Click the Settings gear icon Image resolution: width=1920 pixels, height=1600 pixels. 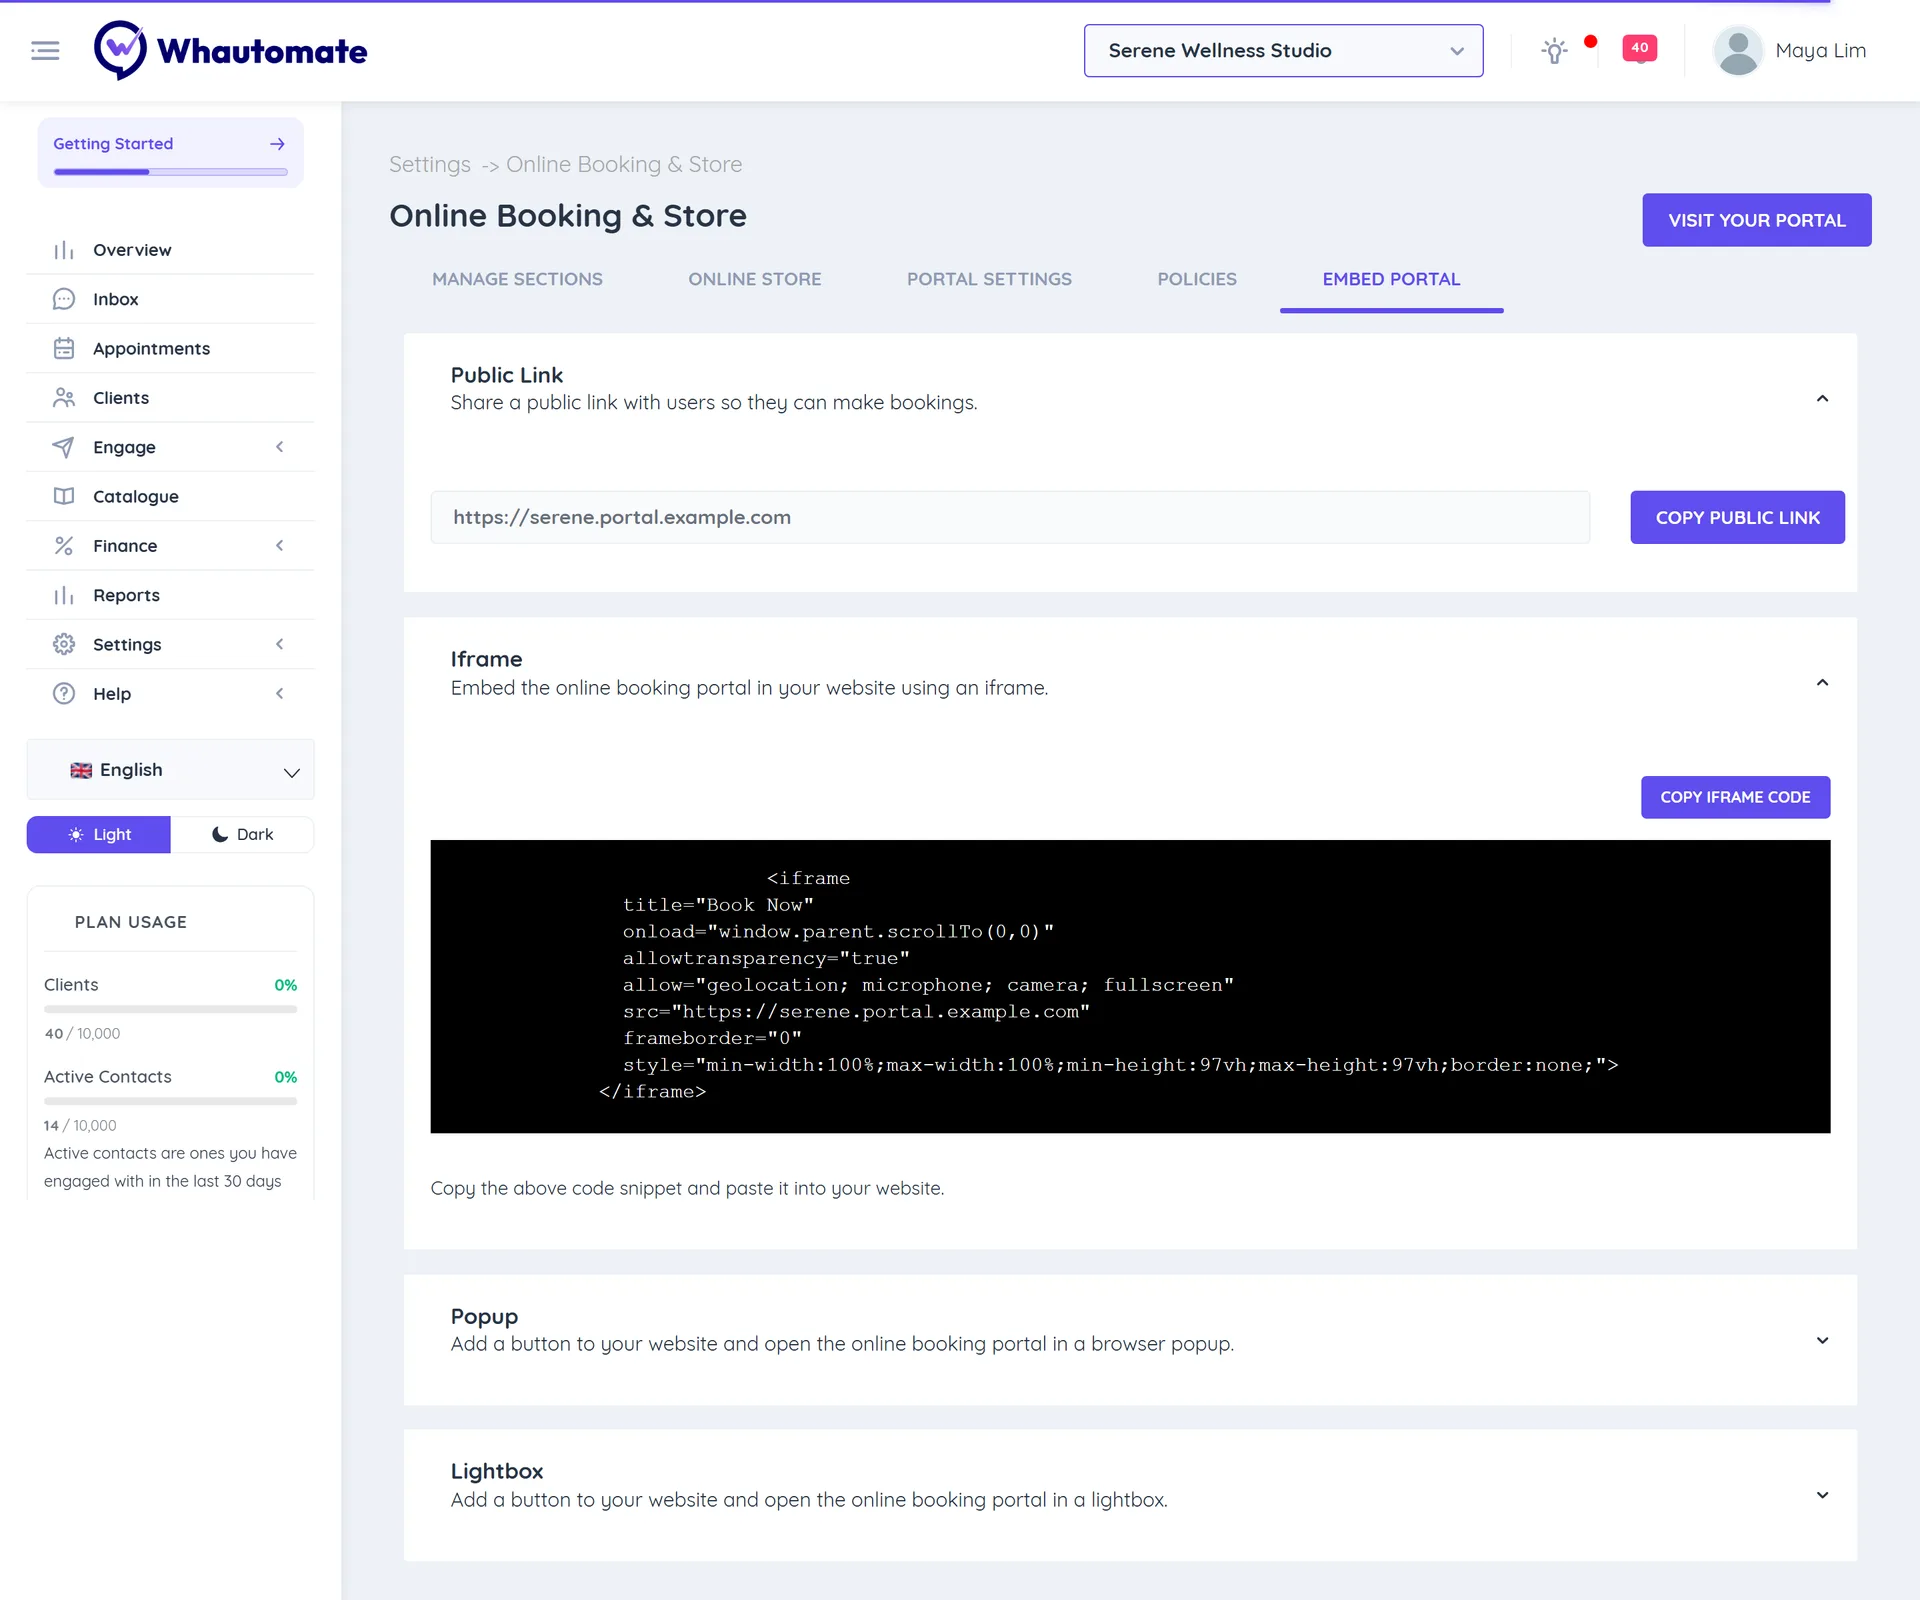(x=64, y=644)
